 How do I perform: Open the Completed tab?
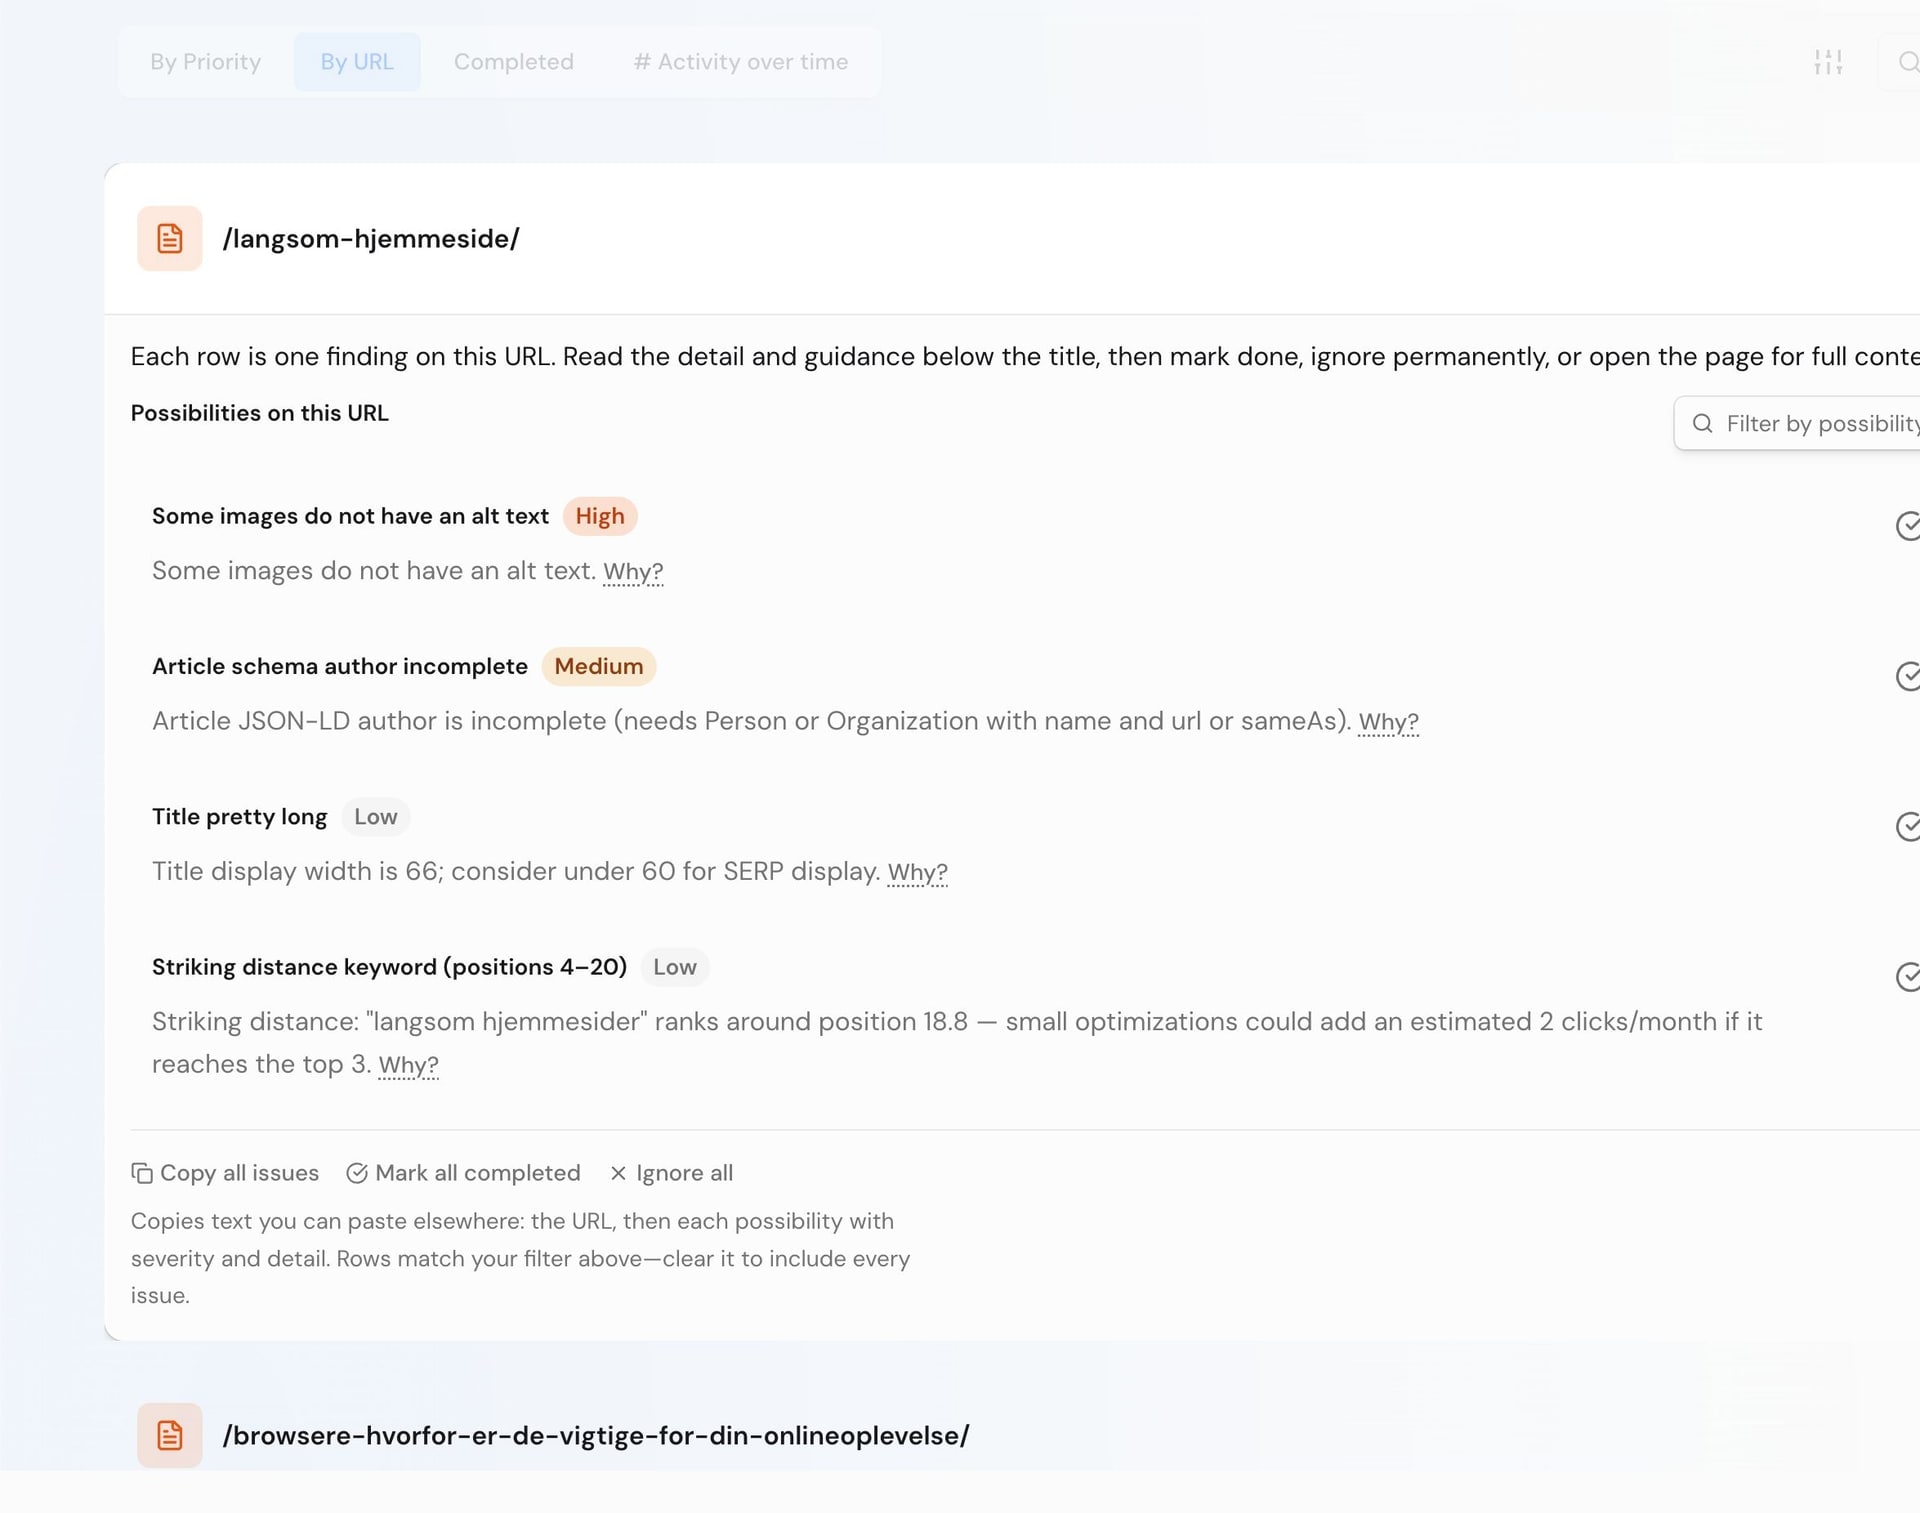pos(514,62)
